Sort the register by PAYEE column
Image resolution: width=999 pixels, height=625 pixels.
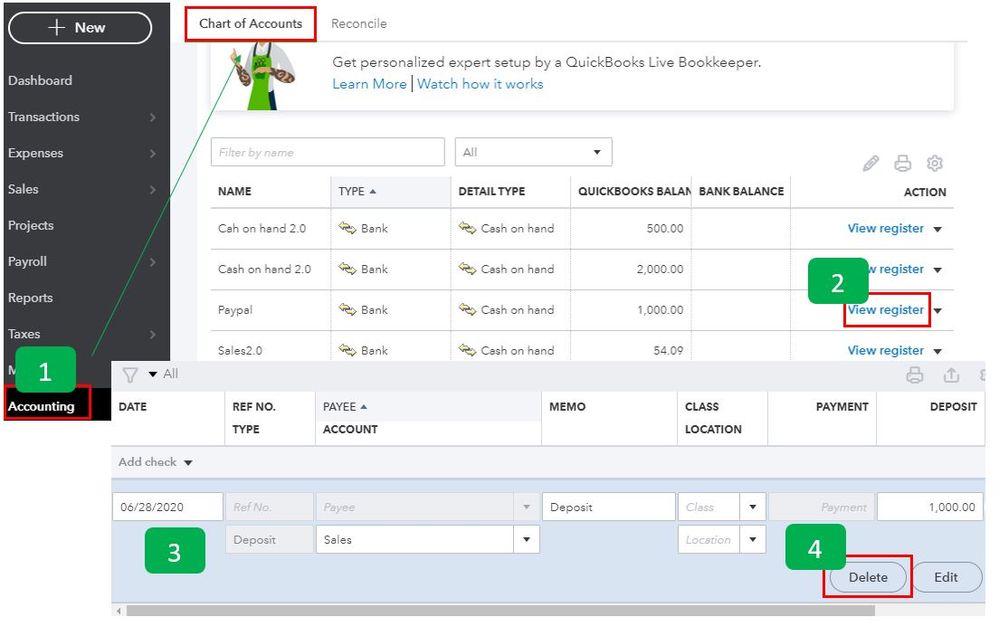coord(345,406)
